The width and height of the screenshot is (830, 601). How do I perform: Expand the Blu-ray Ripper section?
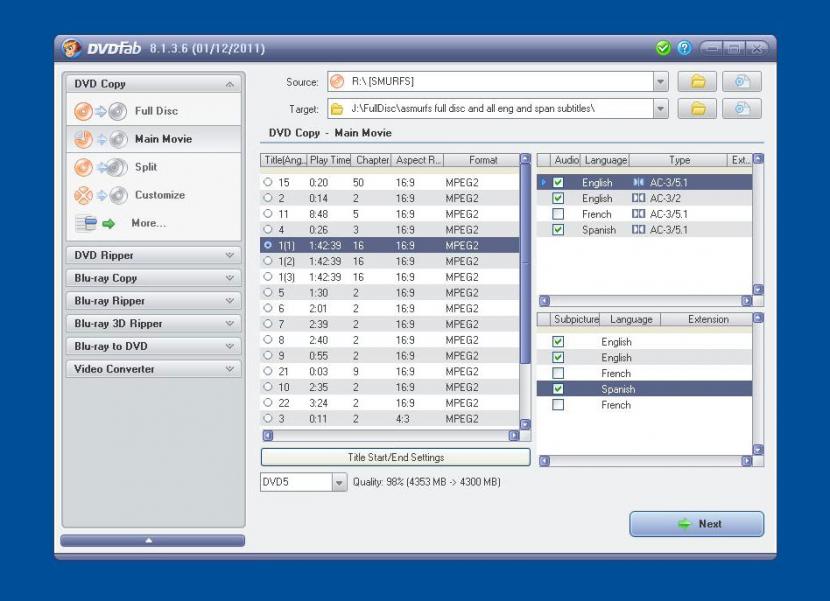point(230,301)
